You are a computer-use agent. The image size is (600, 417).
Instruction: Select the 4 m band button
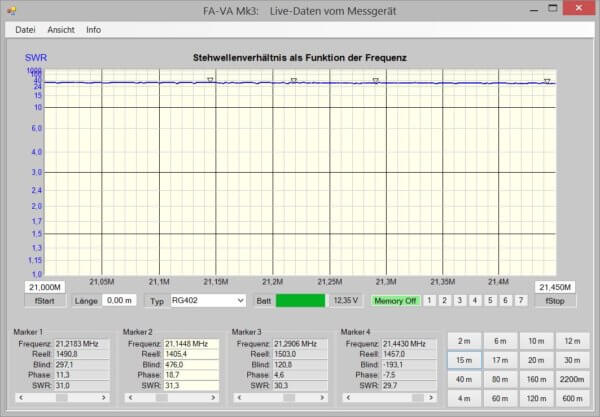(464, 399)
